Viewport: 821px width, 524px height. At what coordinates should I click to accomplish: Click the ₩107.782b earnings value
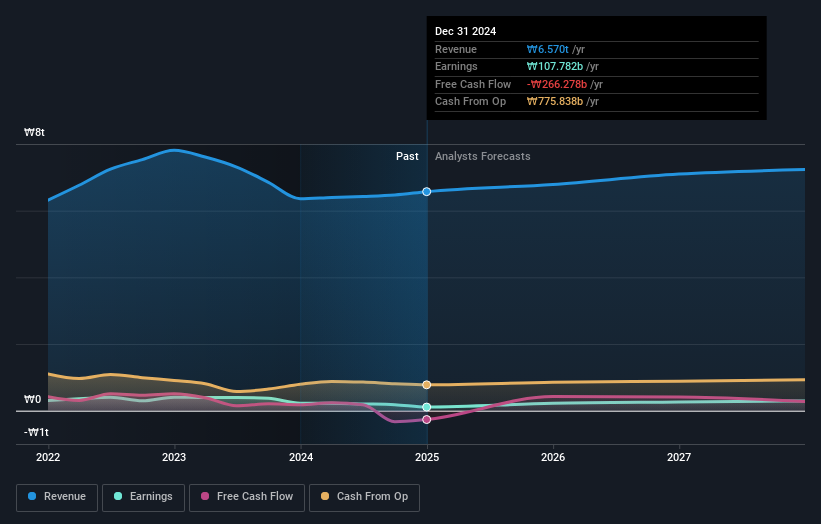555,66
